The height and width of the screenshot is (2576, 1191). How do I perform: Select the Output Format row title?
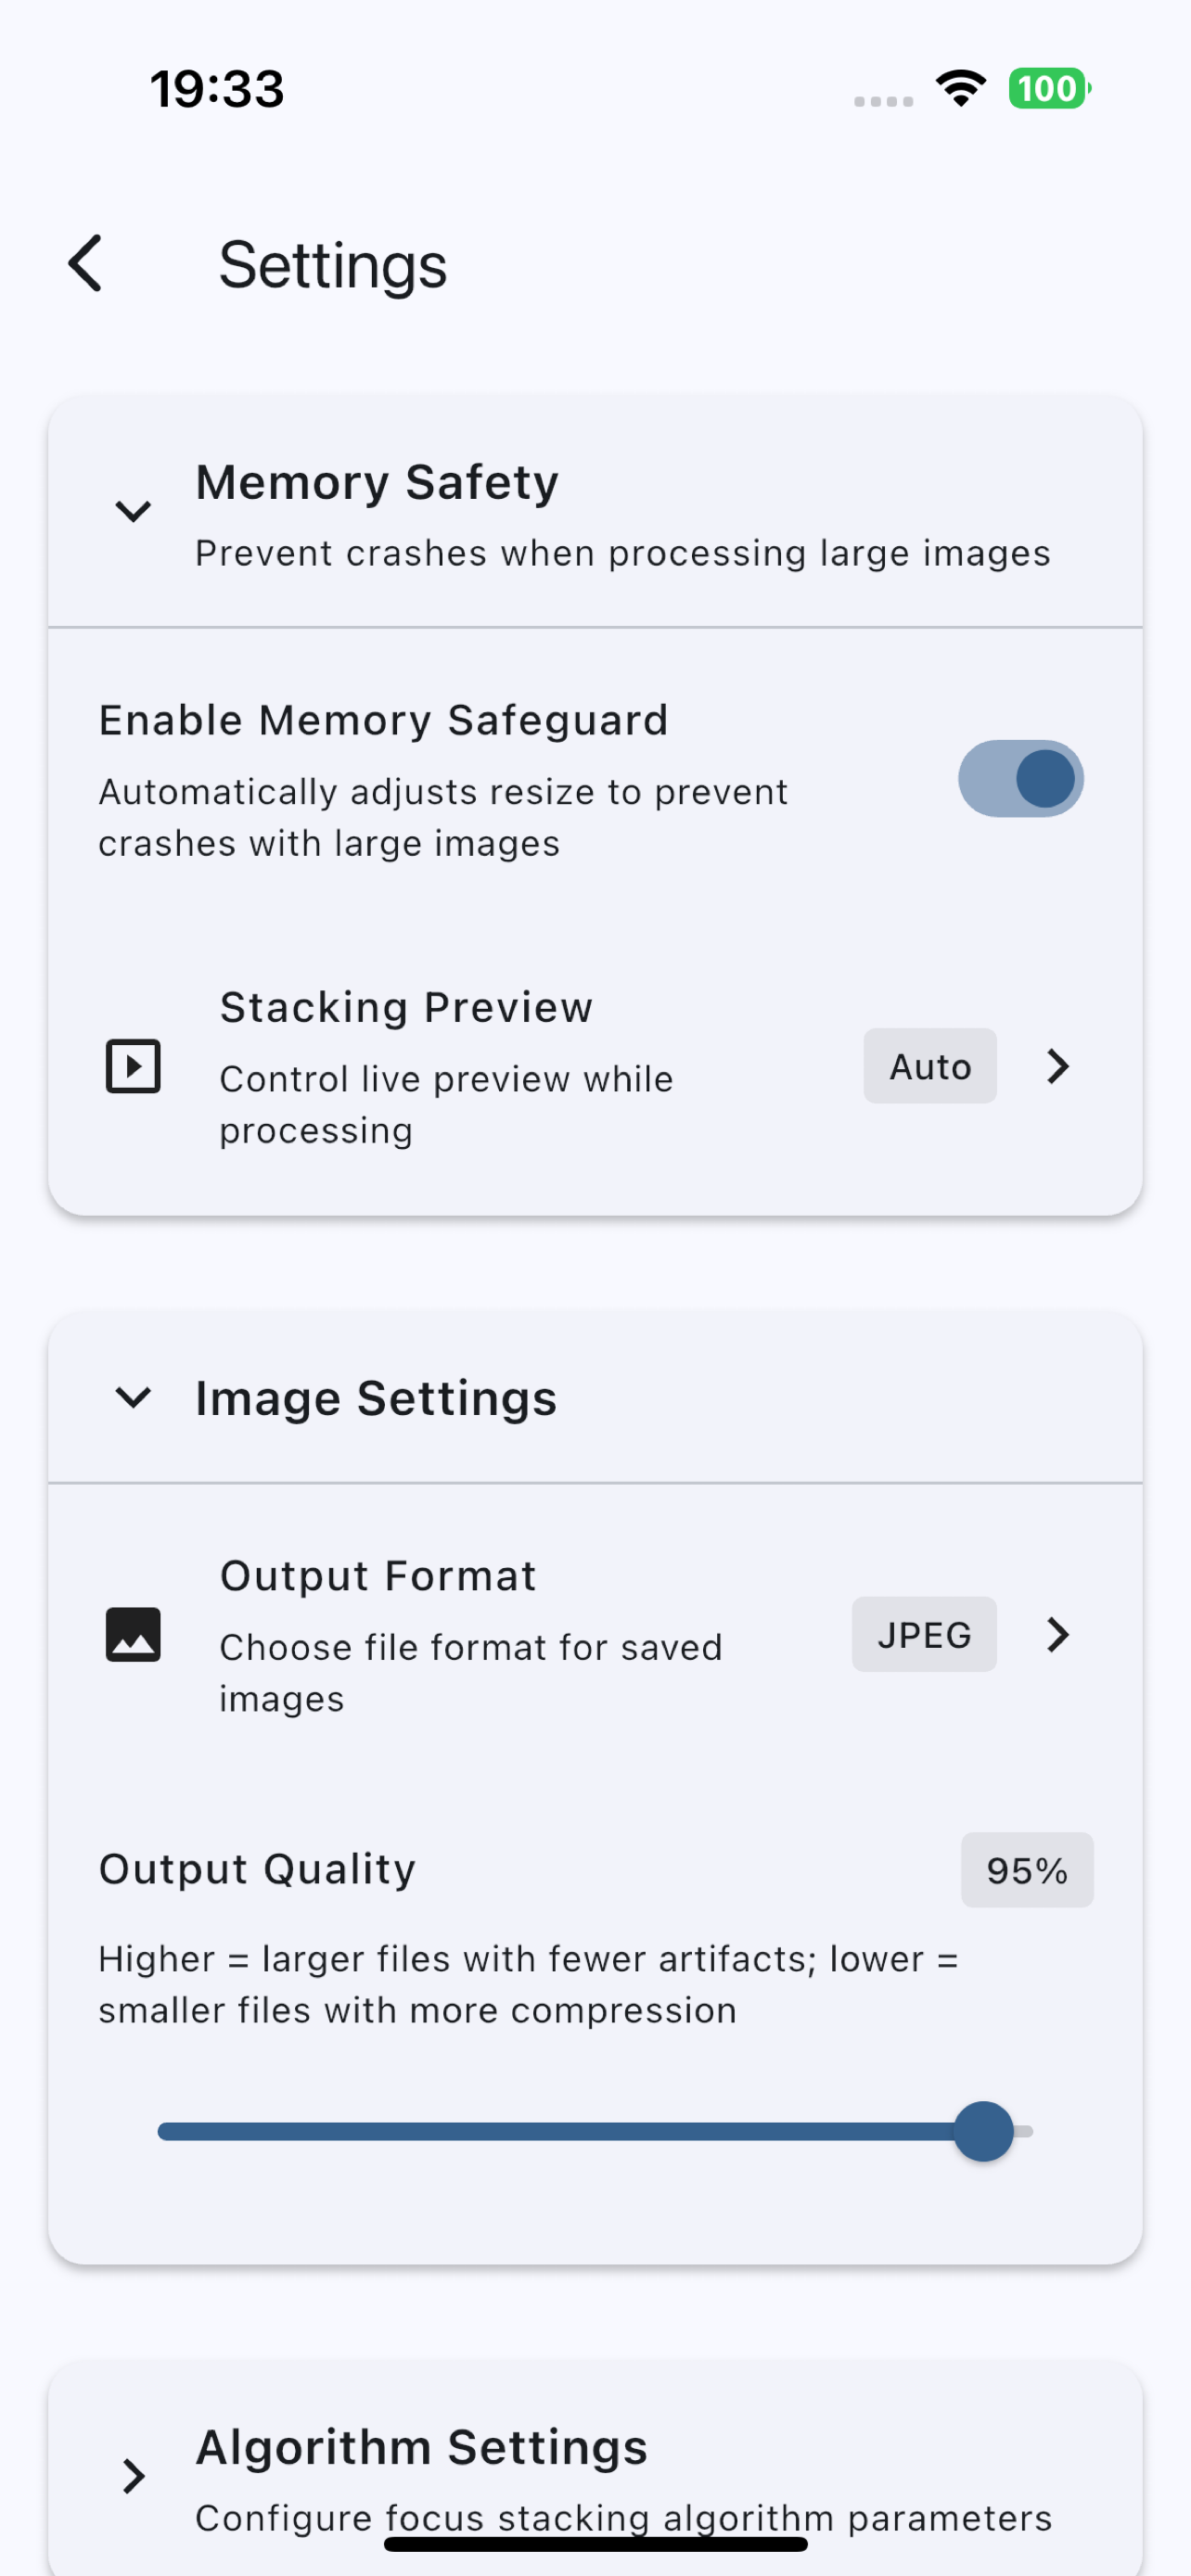coord(378,1576)
